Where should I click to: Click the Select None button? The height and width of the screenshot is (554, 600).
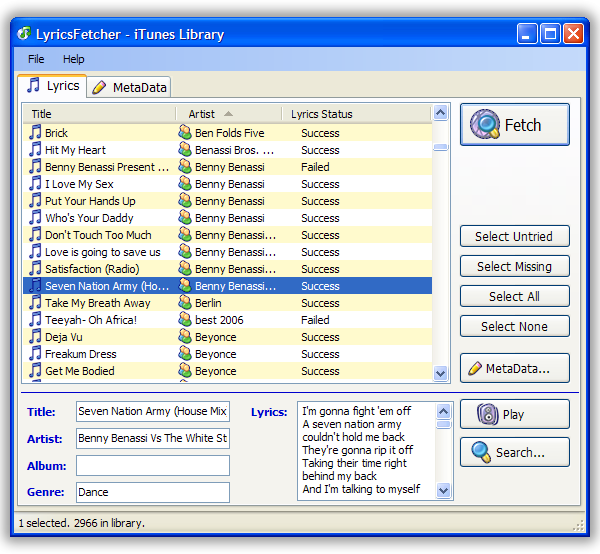pyautogui.click(x=515, y=326)
